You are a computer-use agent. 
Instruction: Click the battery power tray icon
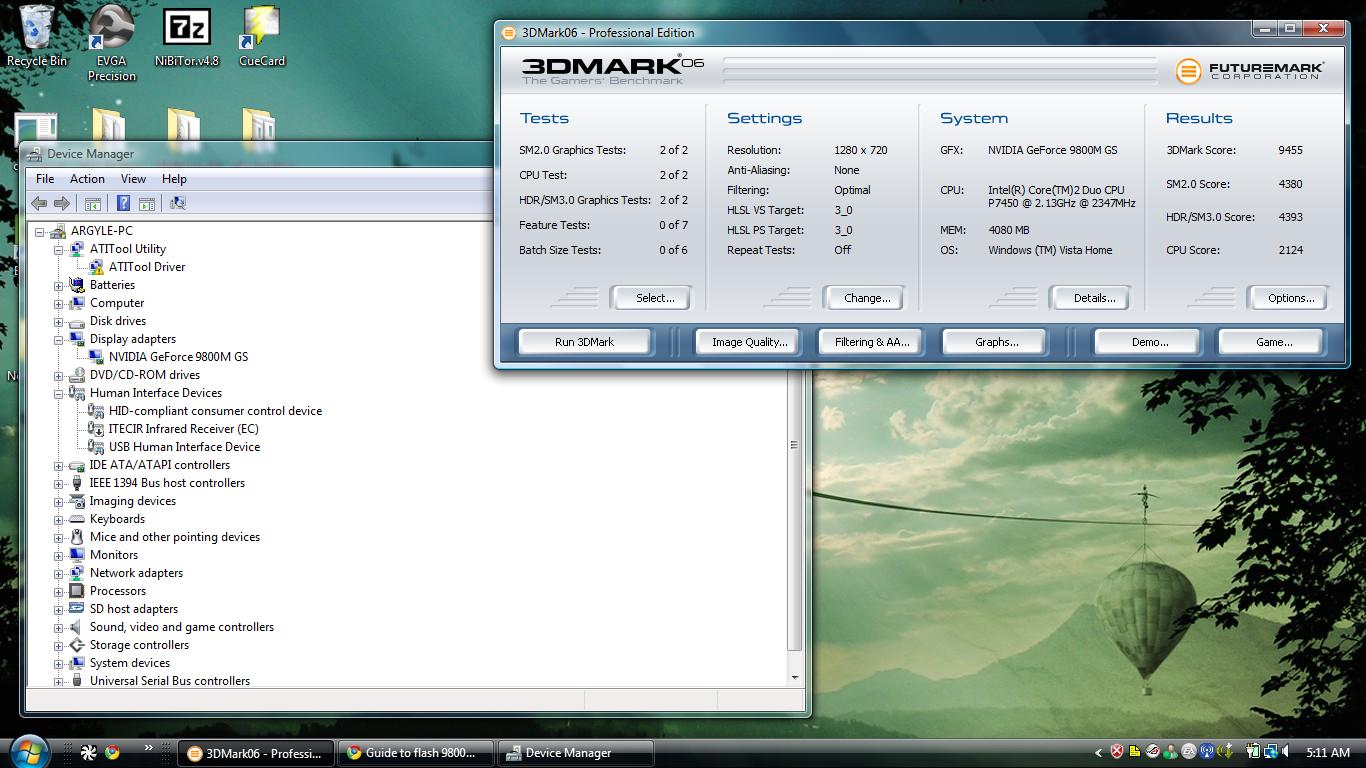click(1253, 752)
